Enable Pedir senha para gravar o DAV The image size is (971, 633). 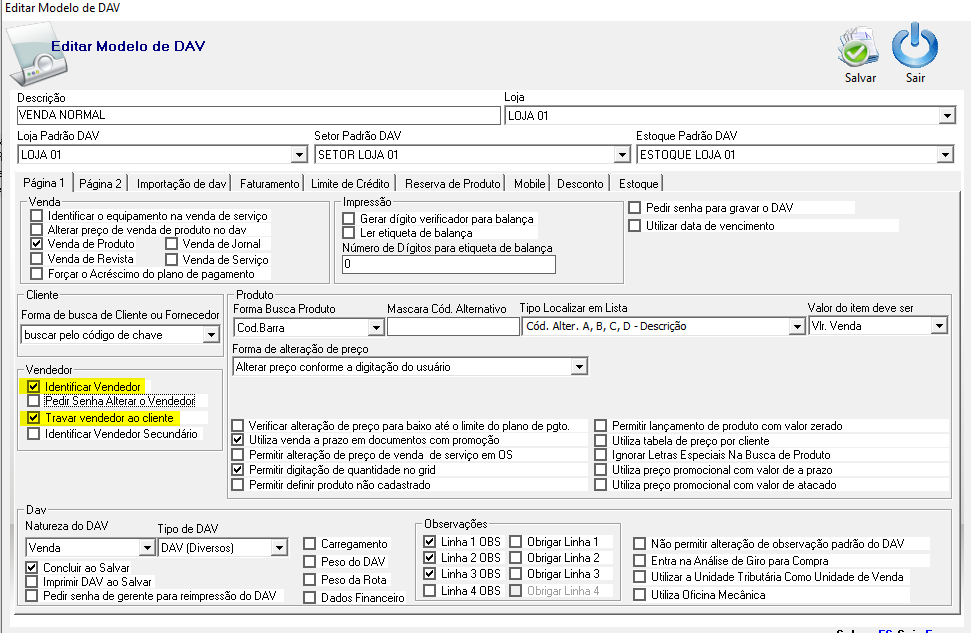[635, 208]
